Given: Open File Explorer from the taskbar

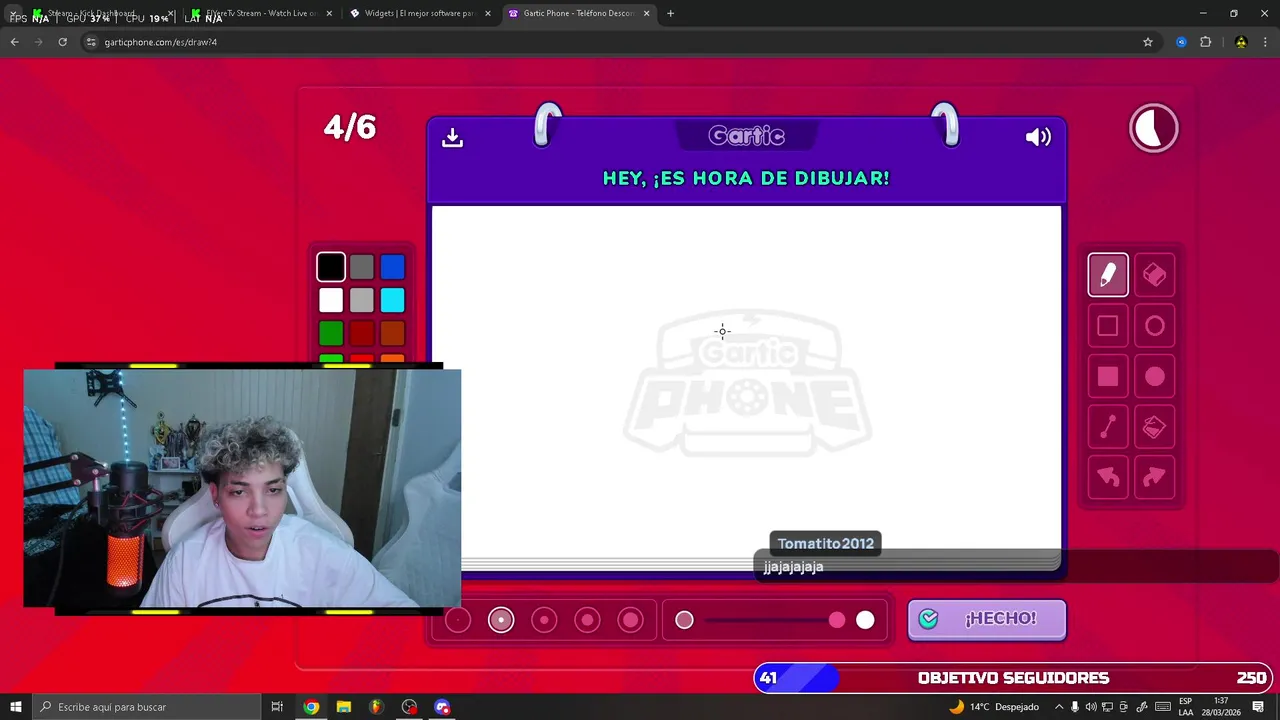Looking at the screenshot, I should 343,707.
